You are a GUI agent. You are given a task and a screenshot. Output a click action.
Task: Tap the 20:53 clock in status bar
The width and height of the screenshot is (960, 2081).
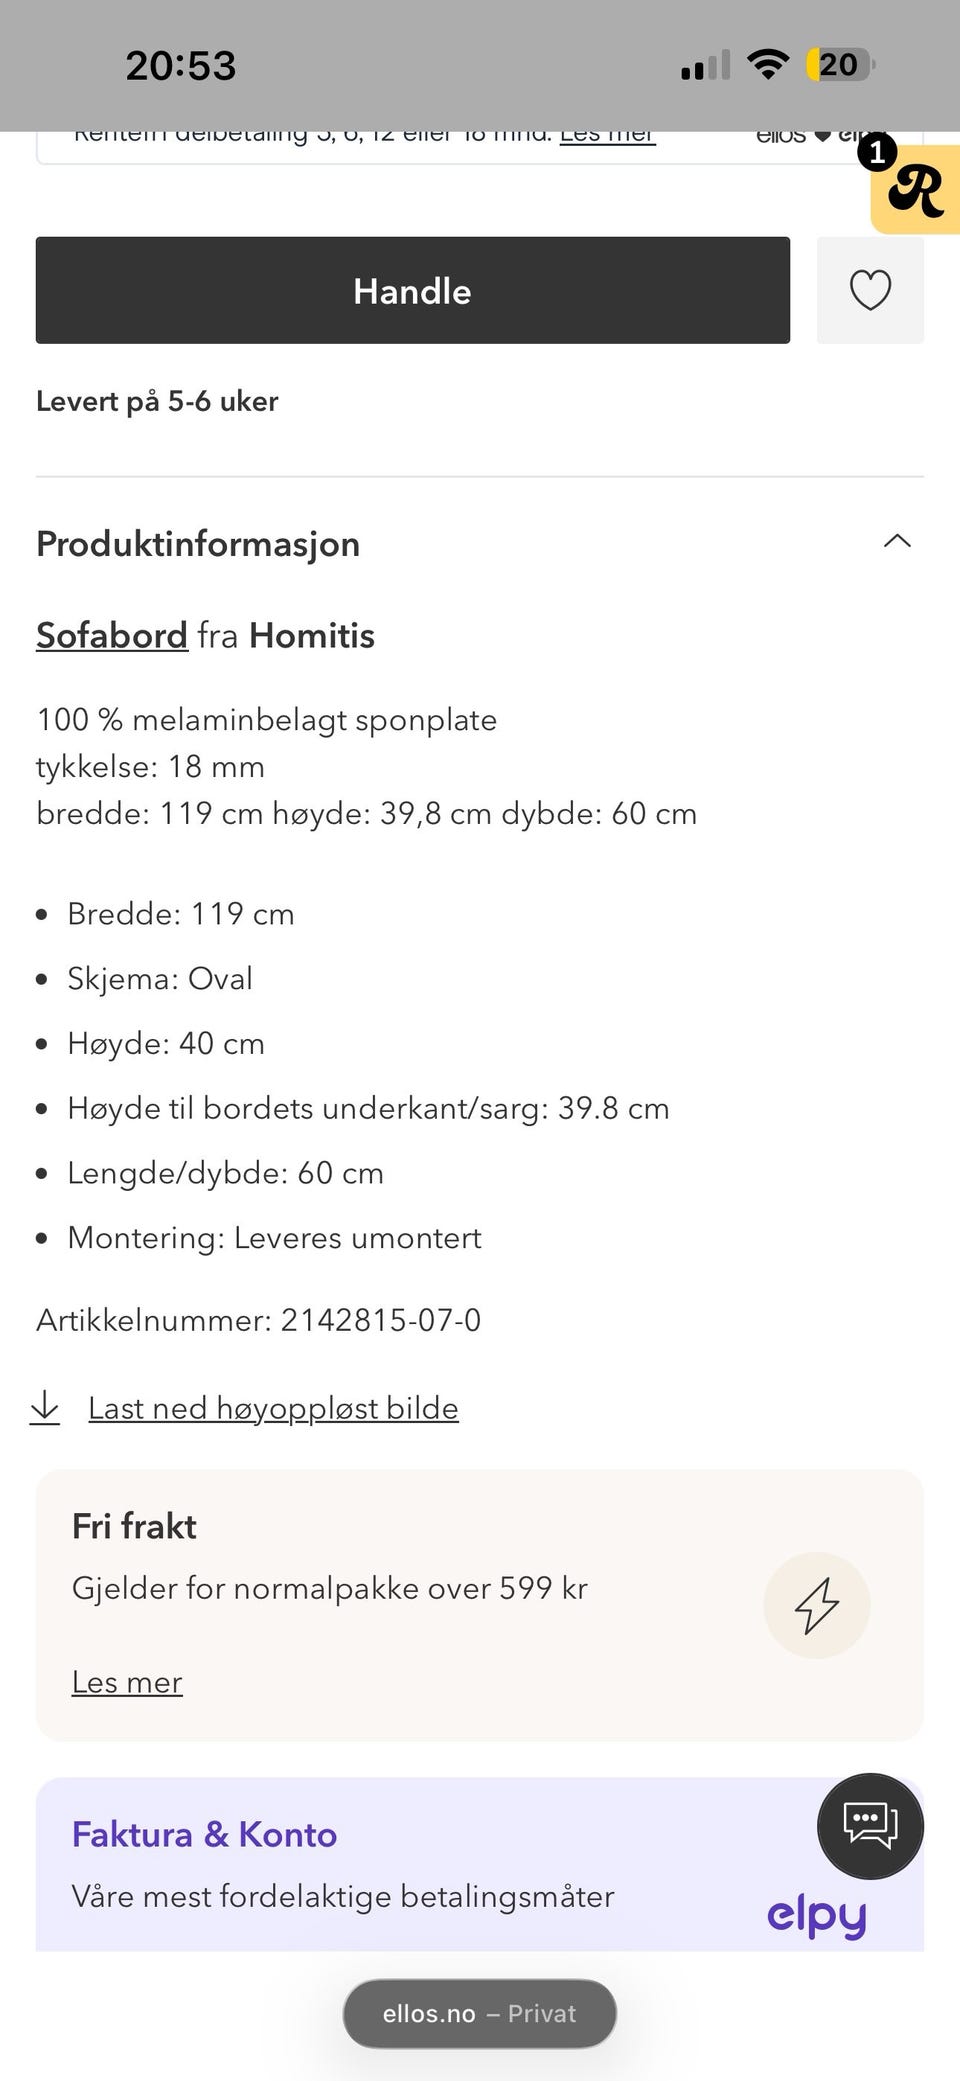pyautogui.click(x=181, y=66)
